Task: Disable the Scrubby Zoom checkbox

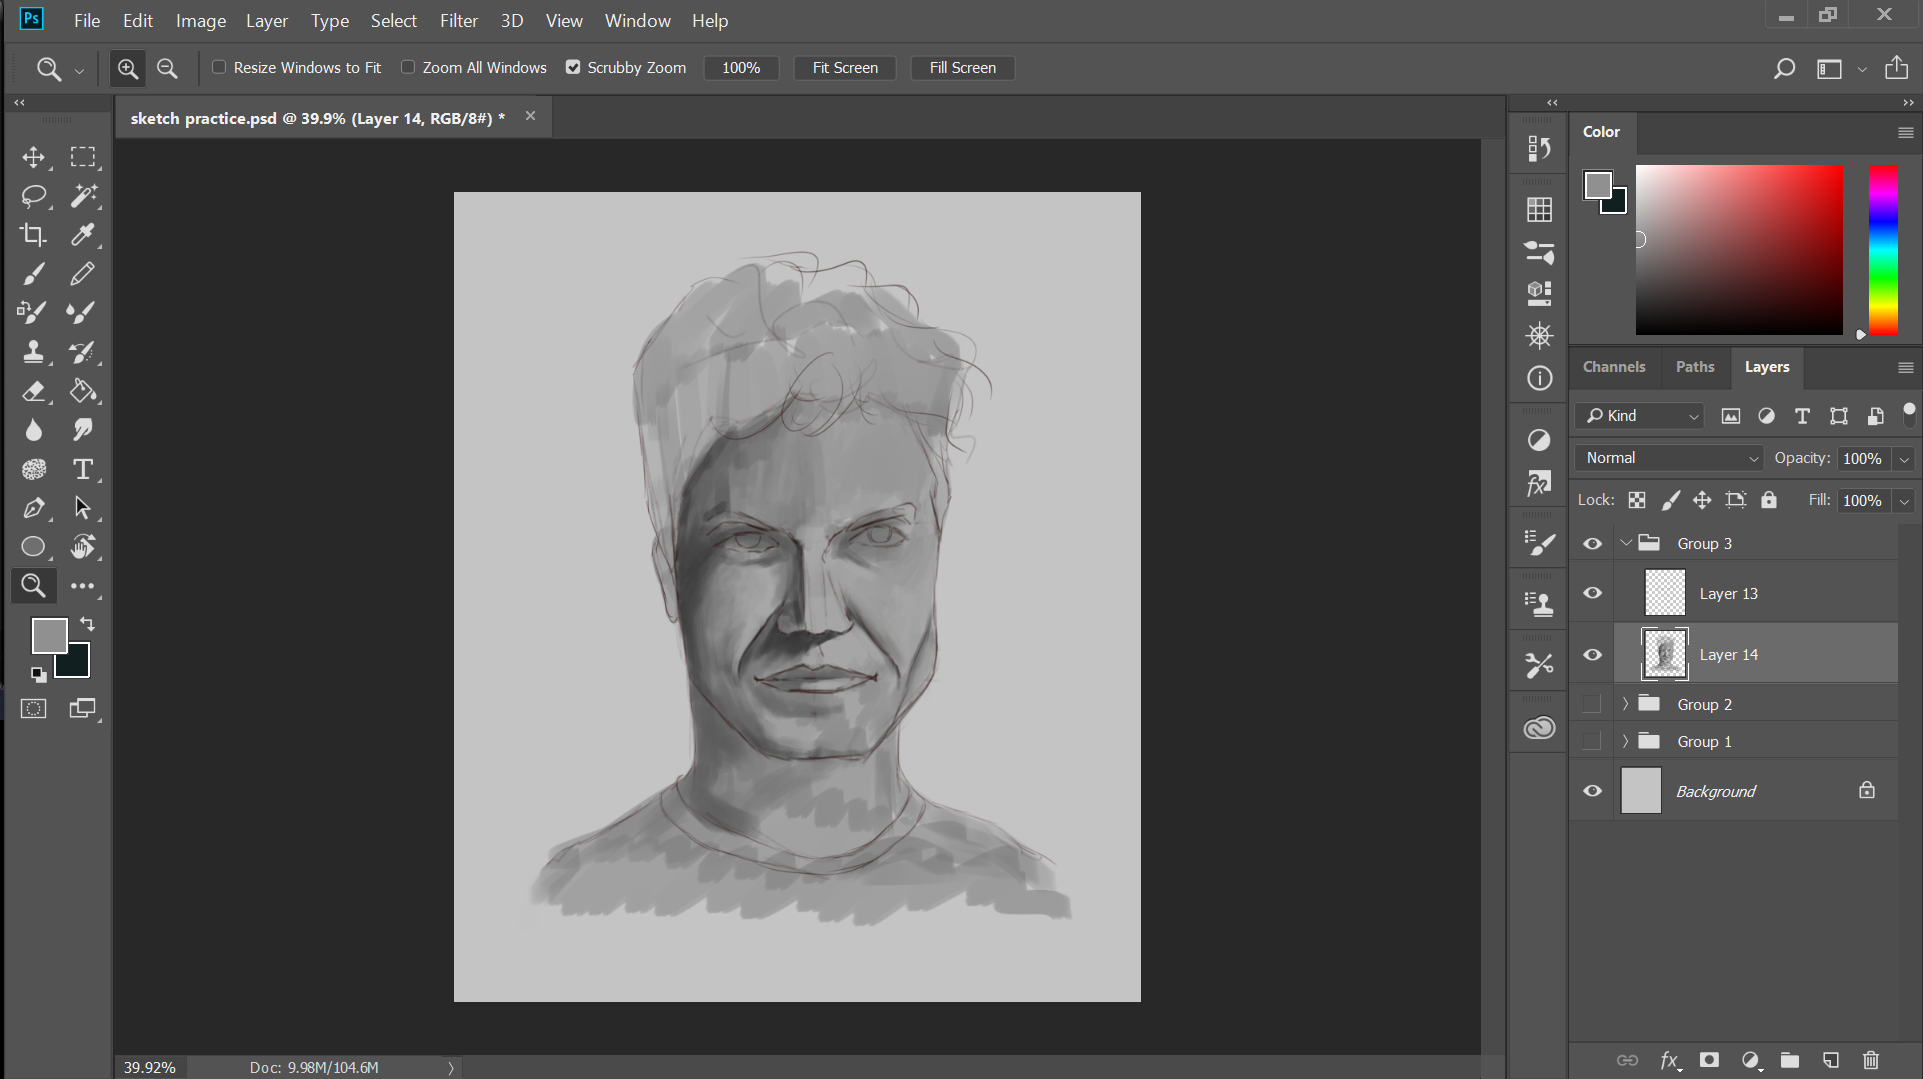Action: coord(573,67)
